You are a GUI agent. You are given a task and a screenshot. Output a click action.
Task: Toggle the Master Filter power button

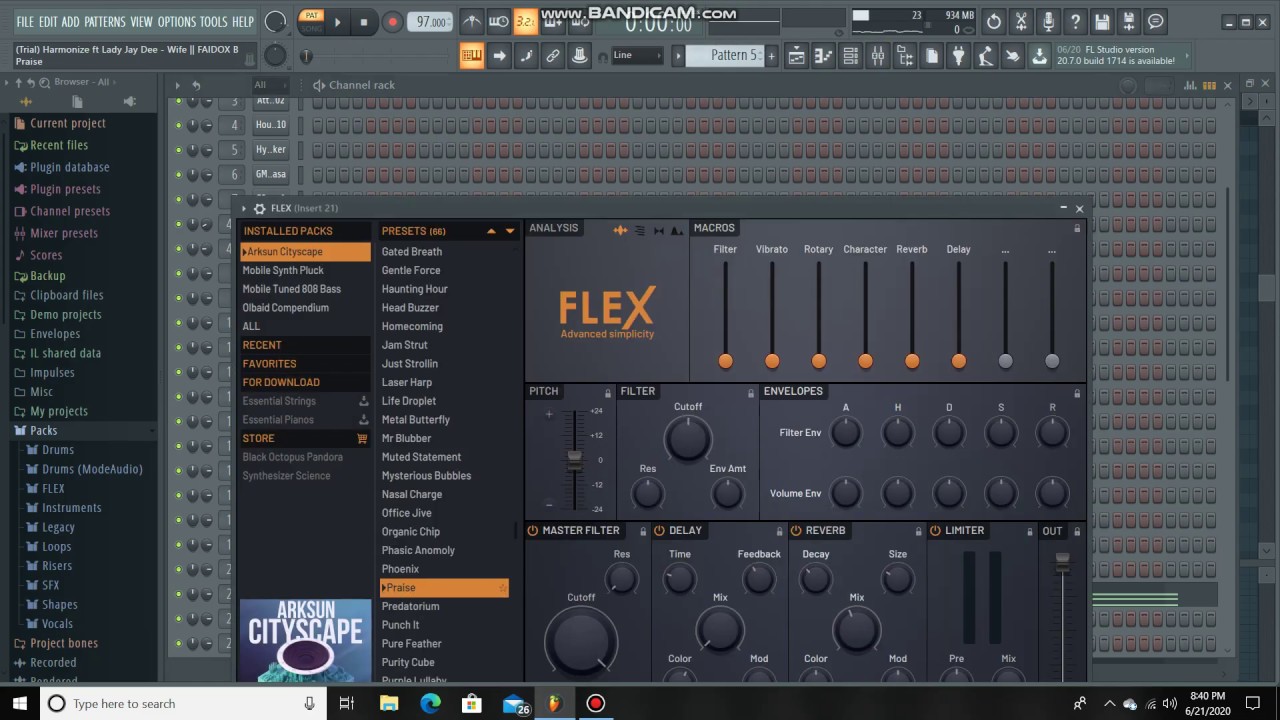coord(533,531)
